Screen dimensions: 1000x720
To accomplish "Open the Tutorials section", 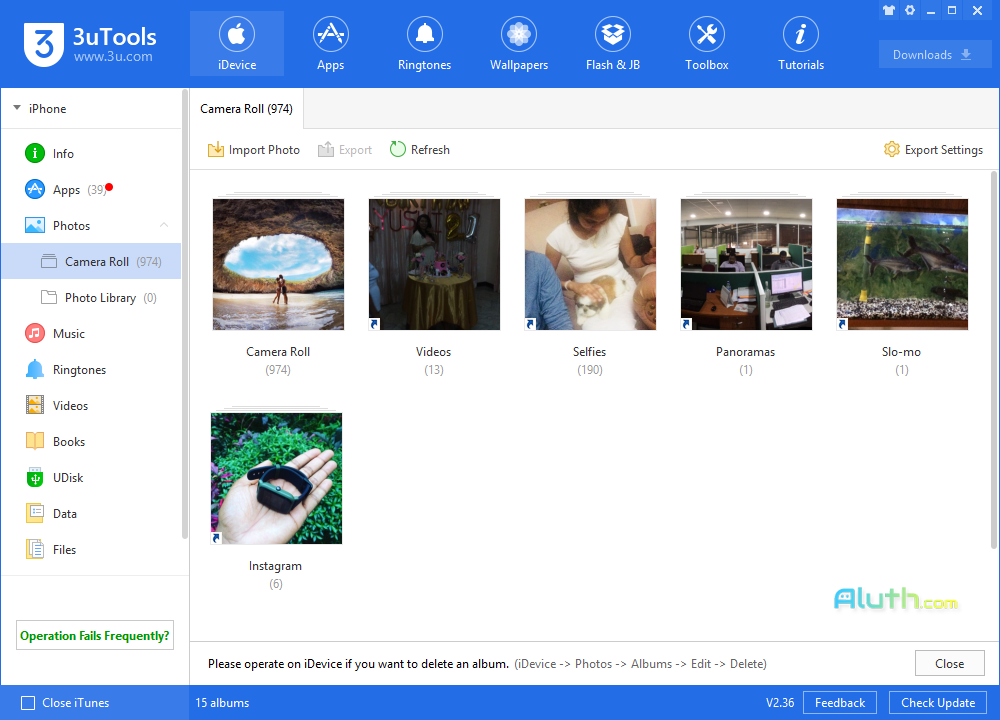I will click(800, 42).
